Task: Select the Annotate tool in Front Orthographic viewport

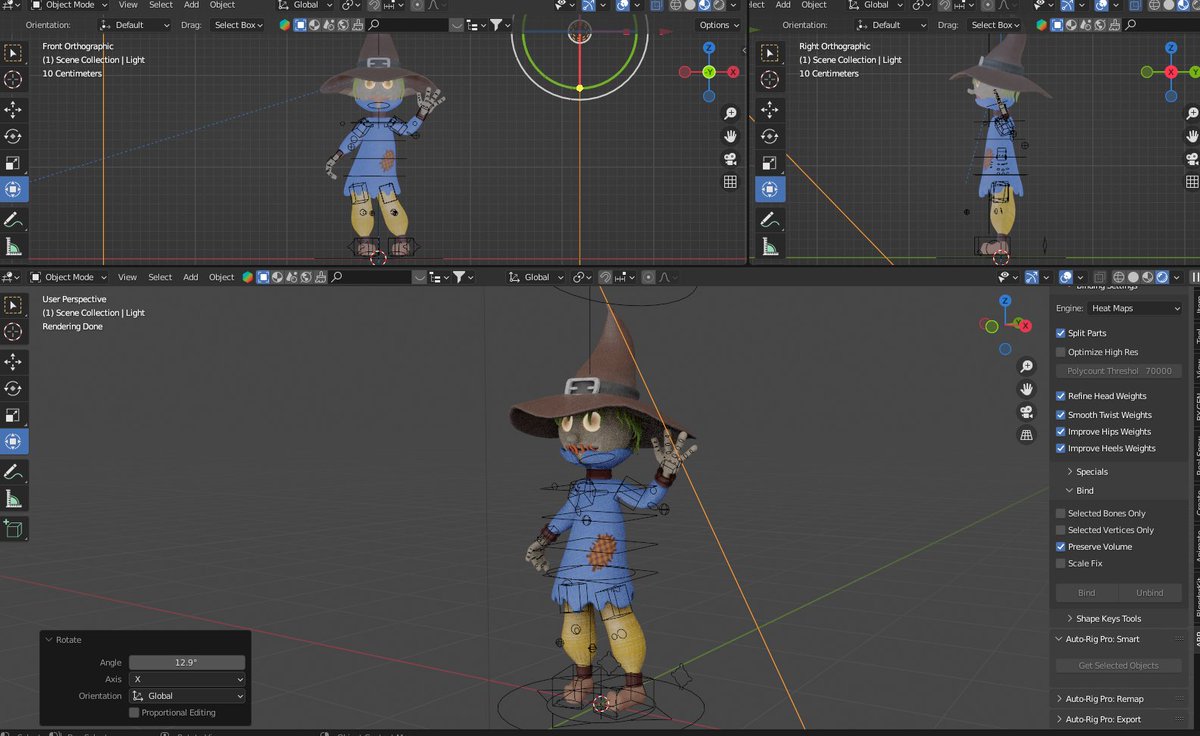Action: pos(13,219)
